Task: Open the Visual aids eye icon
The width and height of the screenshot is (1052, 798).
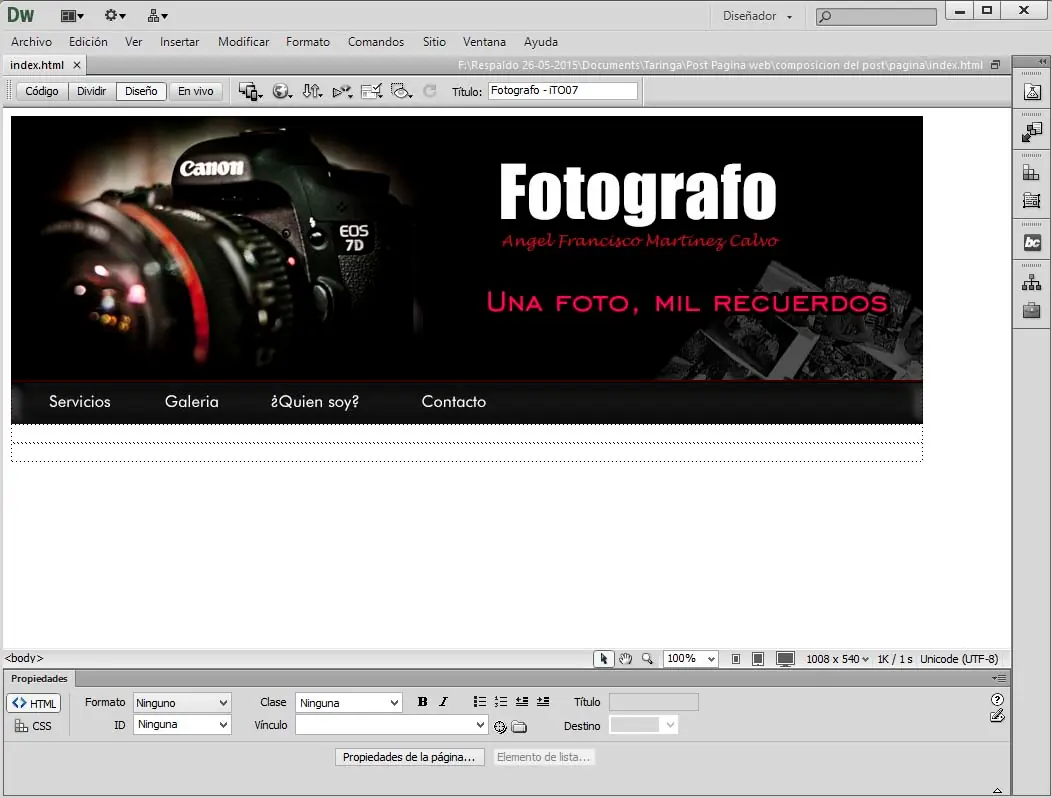Action: click(401, 91)
